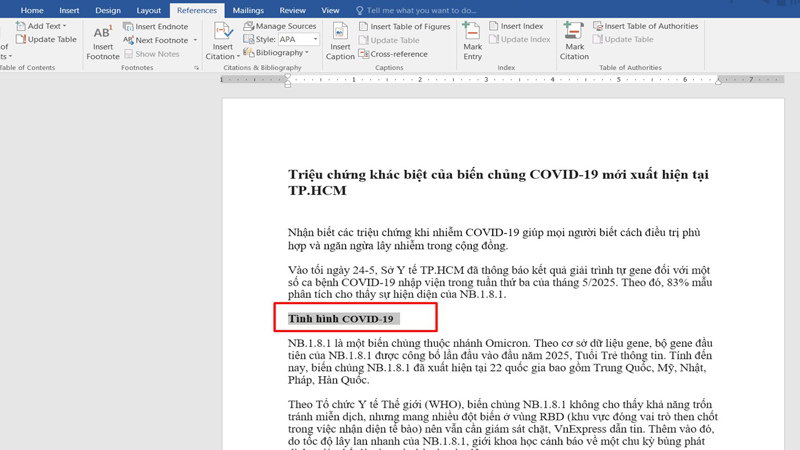This screenshot has width=800, height=450.
Task: Click the highlighted heading Tình hình COVID-19
Action: 341,319
